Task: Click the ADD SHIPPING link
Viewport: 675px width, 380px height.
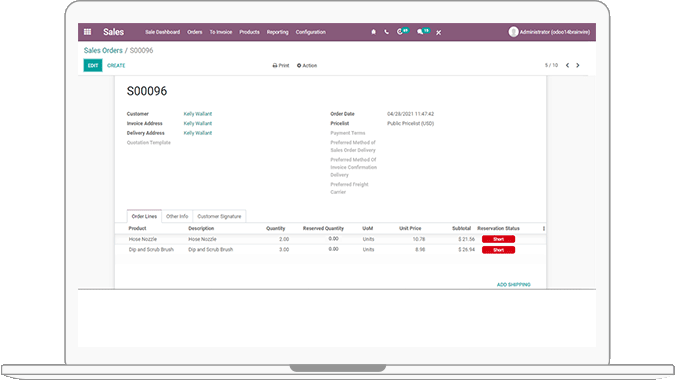Action: tap(514, 285)
